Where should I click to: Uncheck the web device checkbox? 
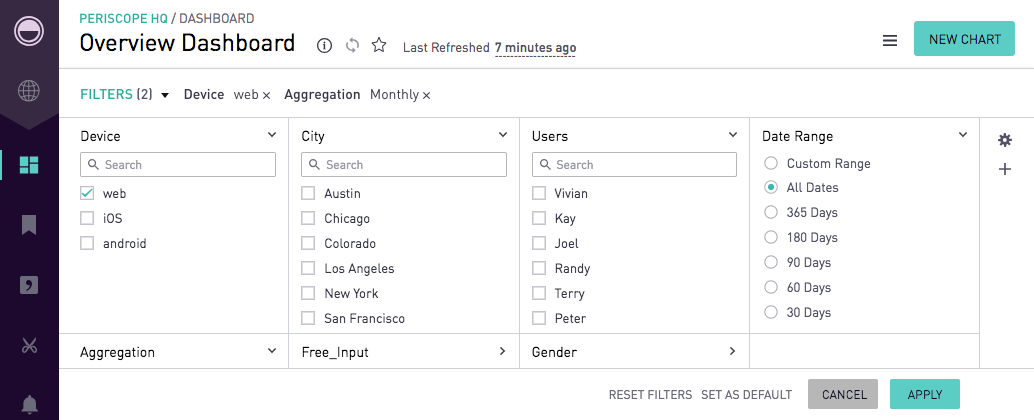click(x=87, y=193)
